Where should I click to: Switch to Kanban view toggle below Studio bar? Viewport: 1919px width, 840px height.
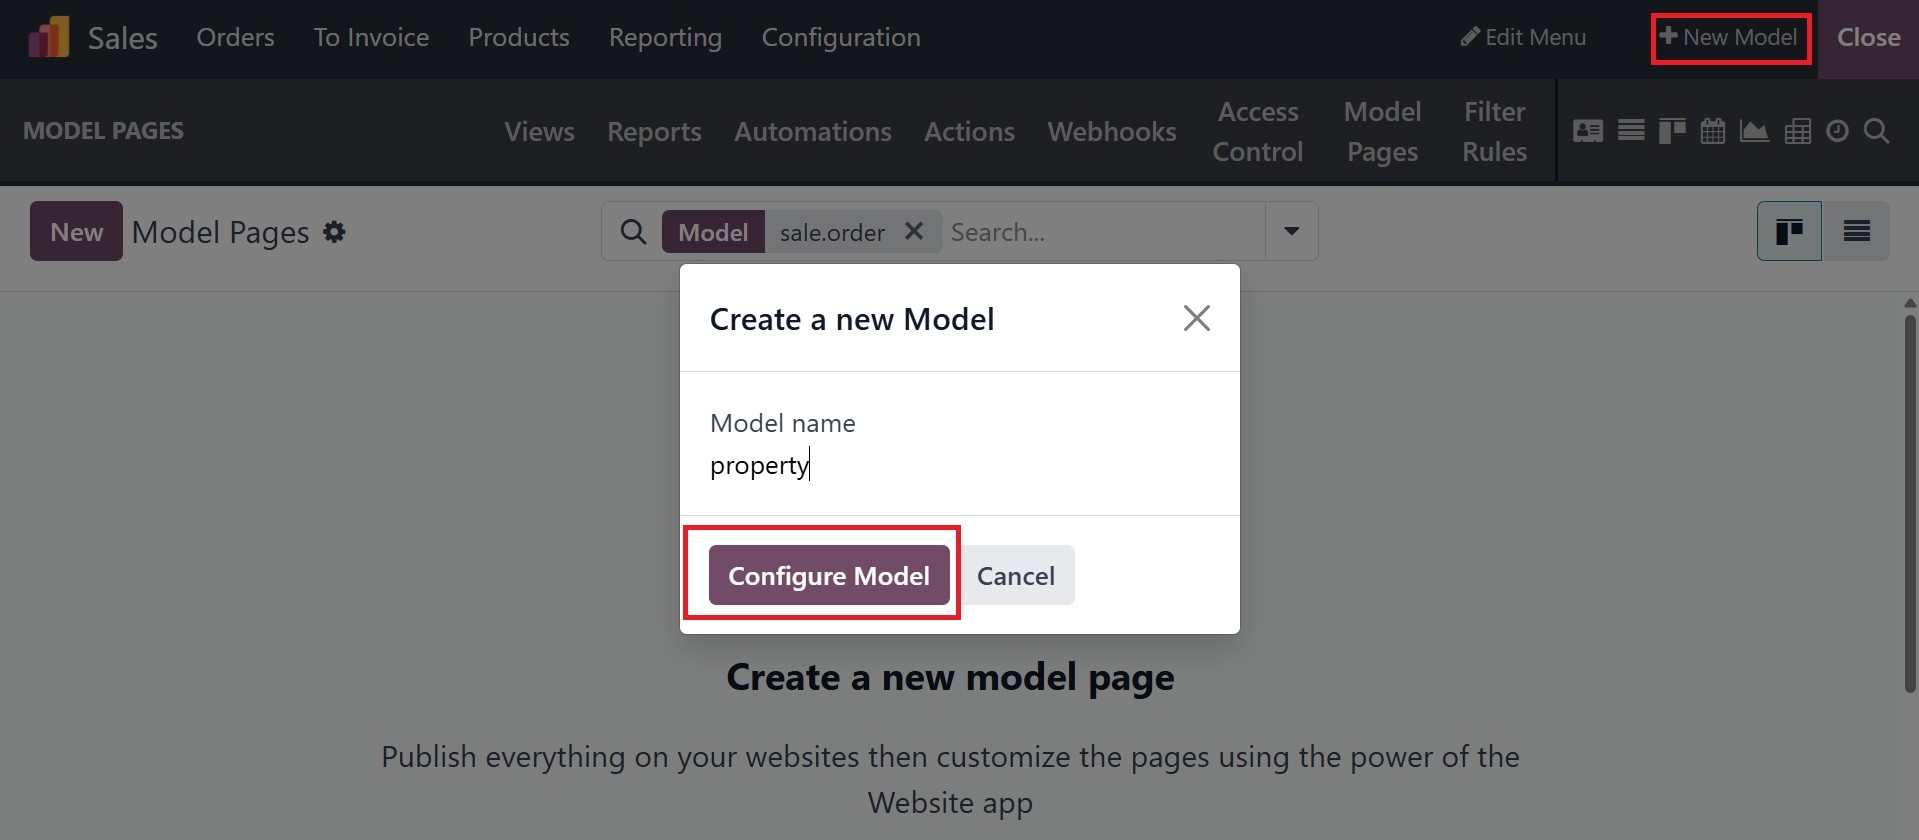click(x=1789, y=232)
